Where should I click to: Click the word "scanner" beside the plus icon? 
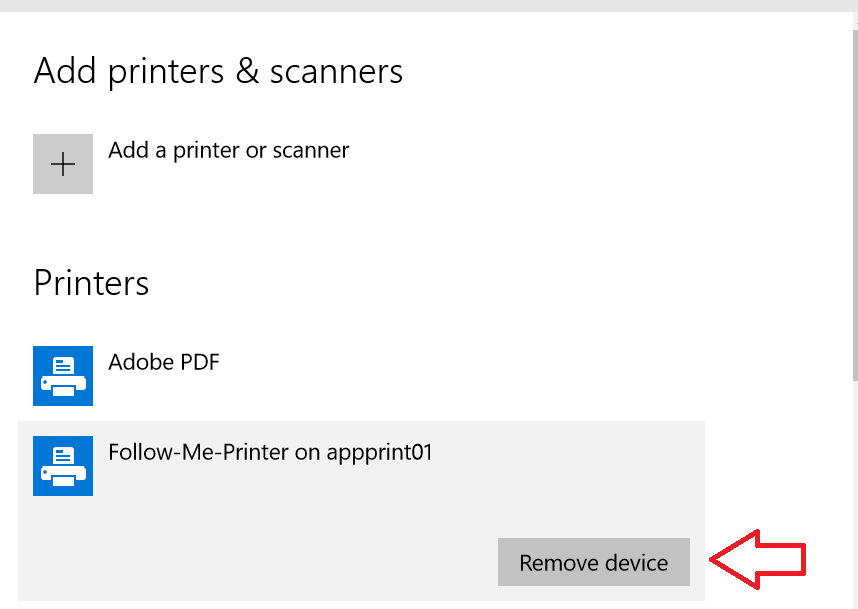tap(309, 151)
